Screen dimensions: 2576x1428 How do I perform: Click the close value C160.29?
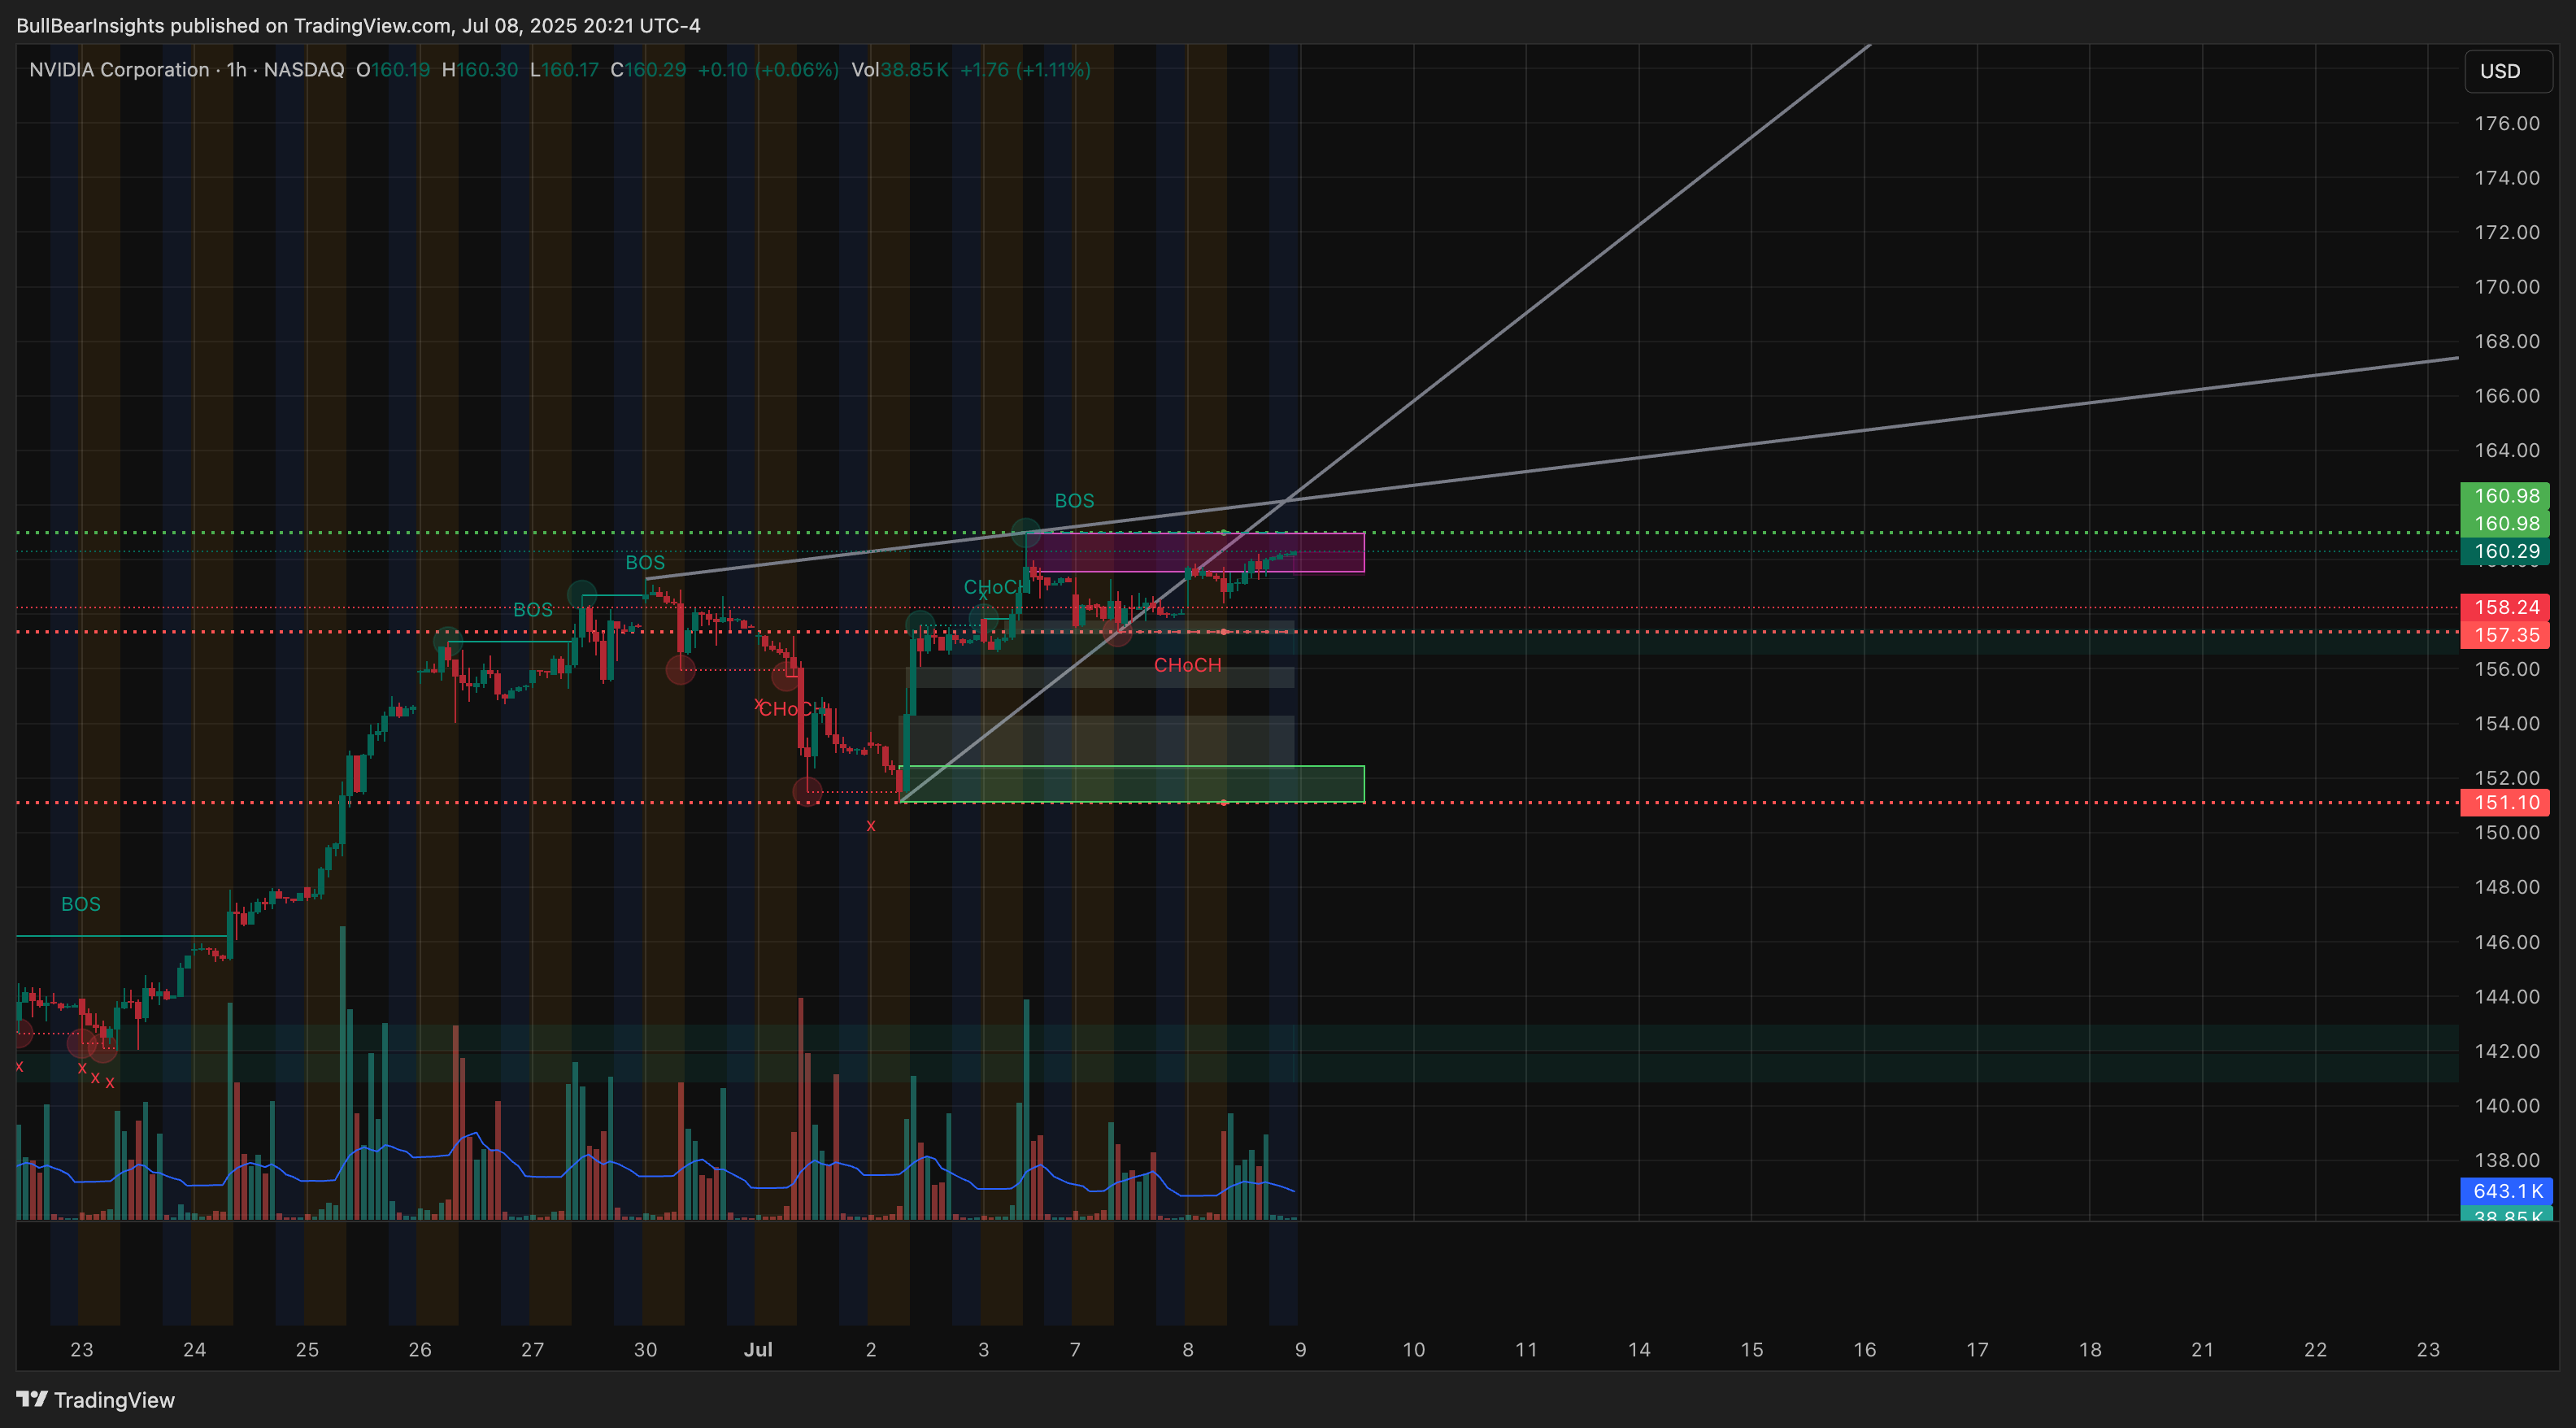click(x=648, y=70)
